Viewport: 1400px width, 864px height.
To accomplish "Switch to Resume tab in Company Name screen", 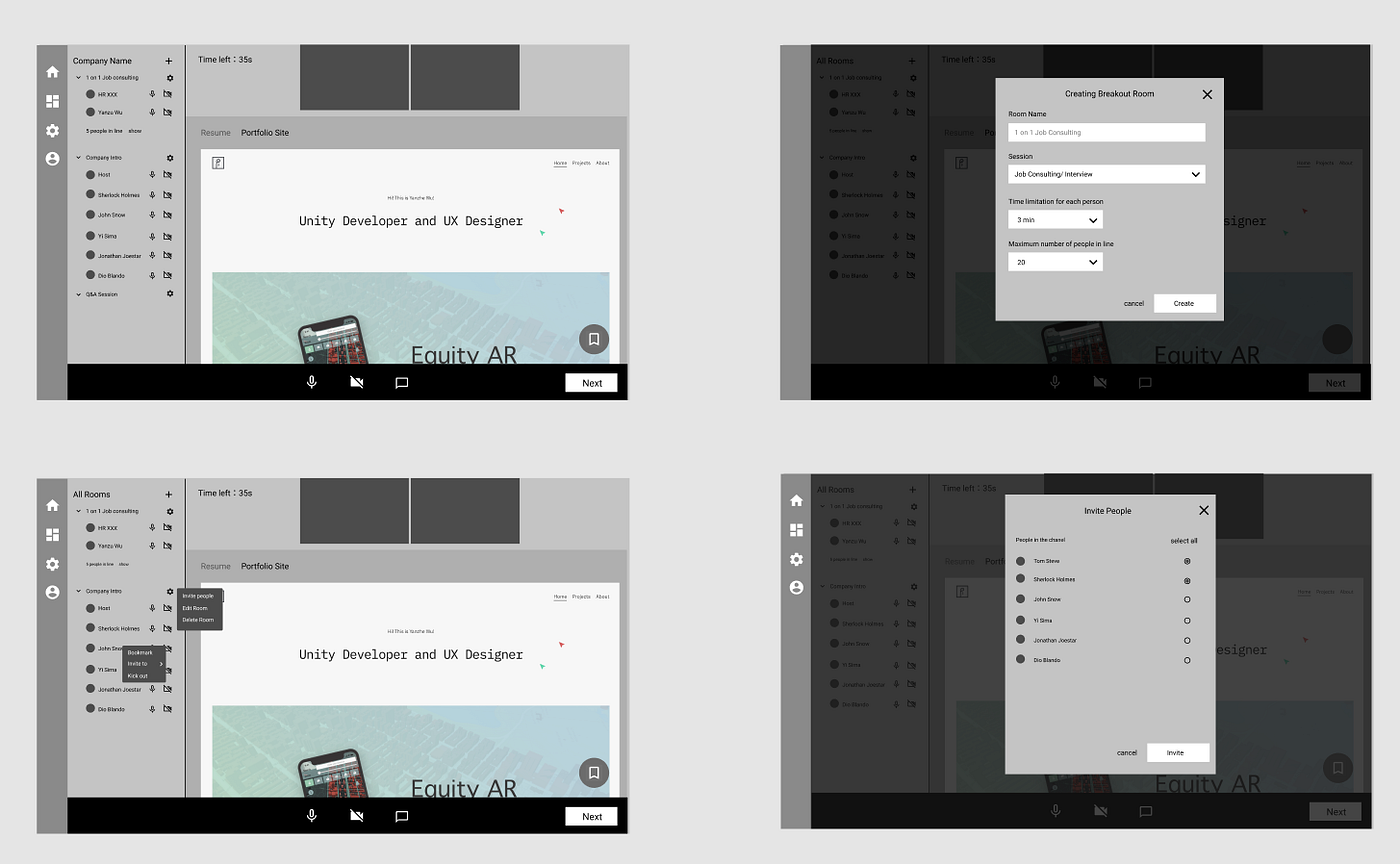I will [x=216, y=133].
